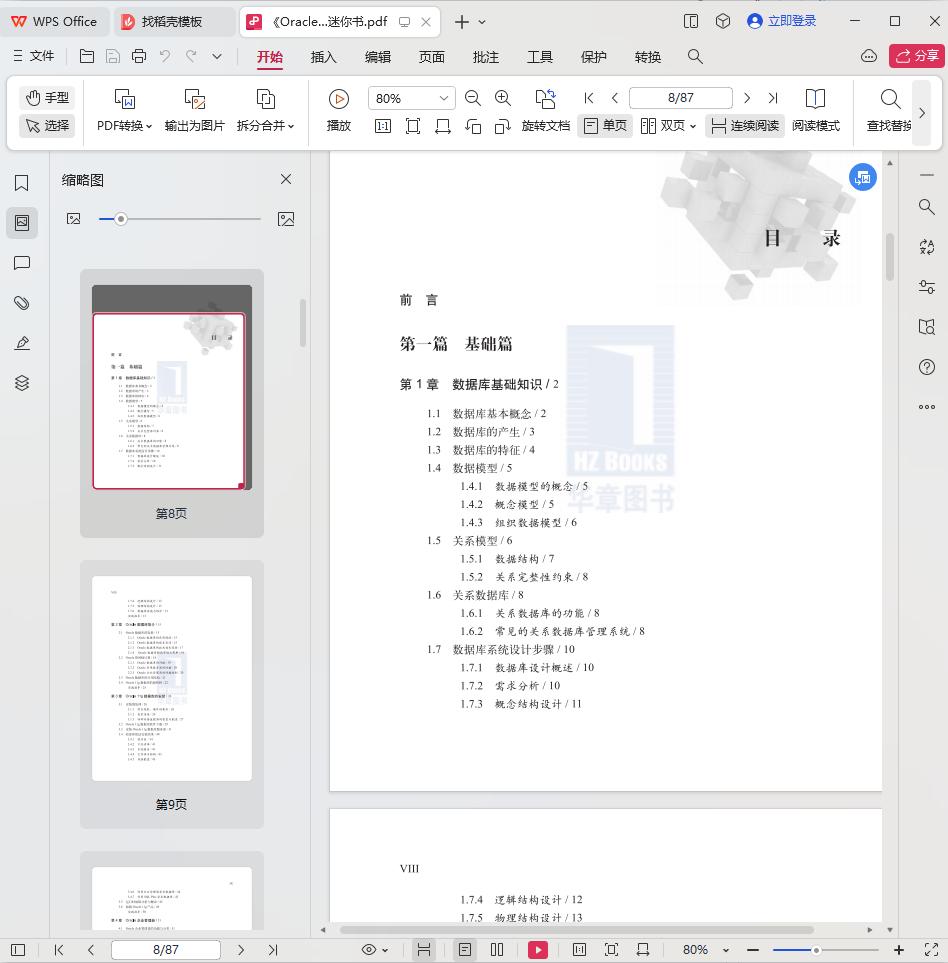Viewport: 948px width, 963px height.
Task: Click the 分享 share button
Action: point(917,57)
